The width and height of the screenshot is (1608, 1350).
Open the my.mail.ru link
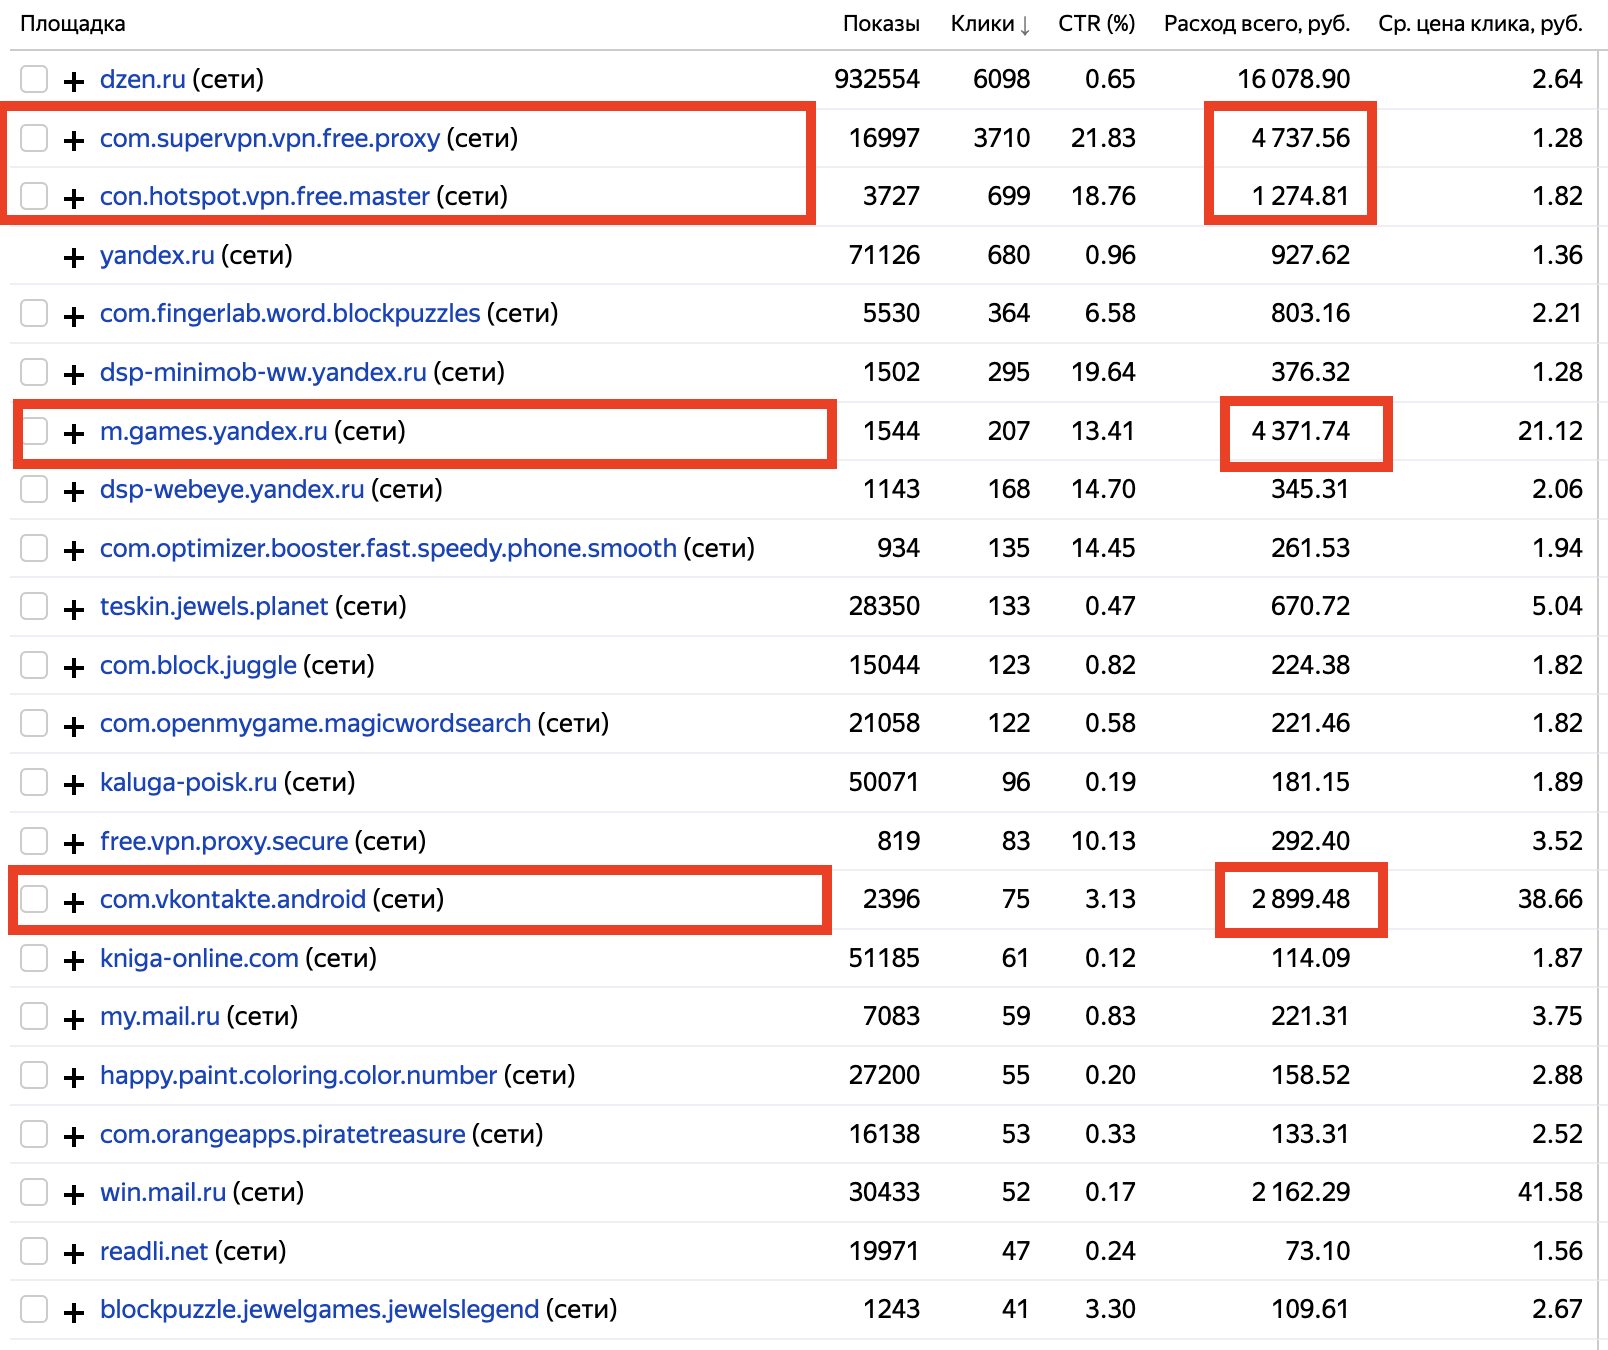click(160, 1016)
